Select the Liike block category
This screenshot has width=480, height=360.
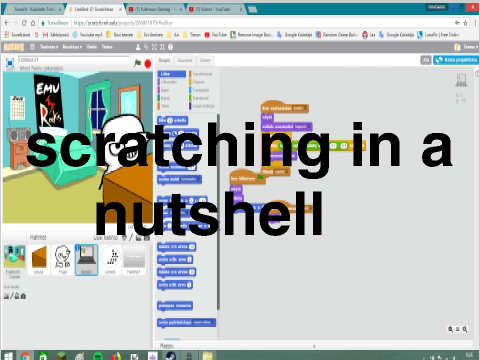pyautogui.click(x=172, y=74)
